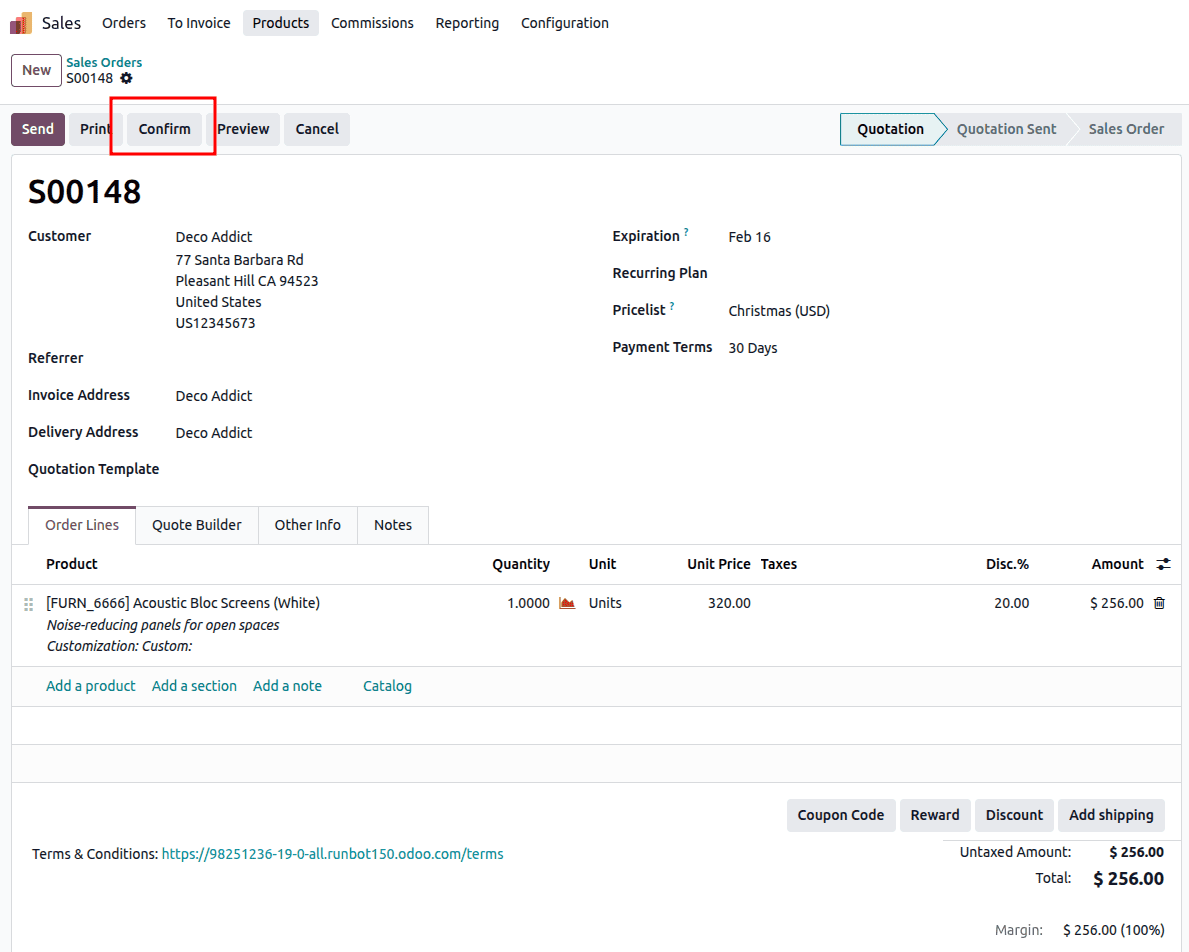Screen dimensions: 1189x952
Task: Add a product to the order lines
Action: tap(90, 685)
